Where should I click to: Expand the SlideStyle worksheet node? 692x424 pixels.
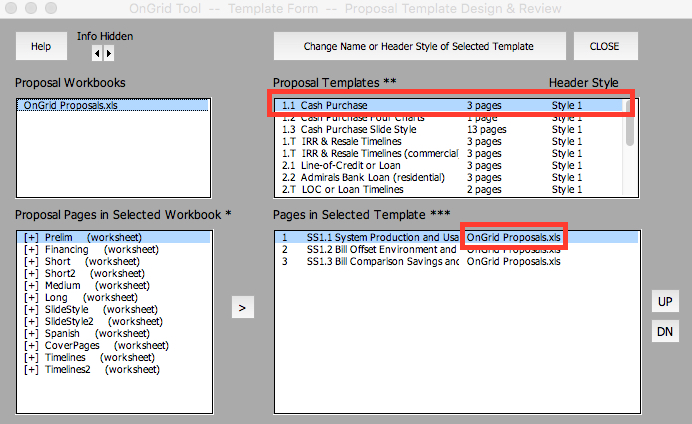tap(30, 309)
